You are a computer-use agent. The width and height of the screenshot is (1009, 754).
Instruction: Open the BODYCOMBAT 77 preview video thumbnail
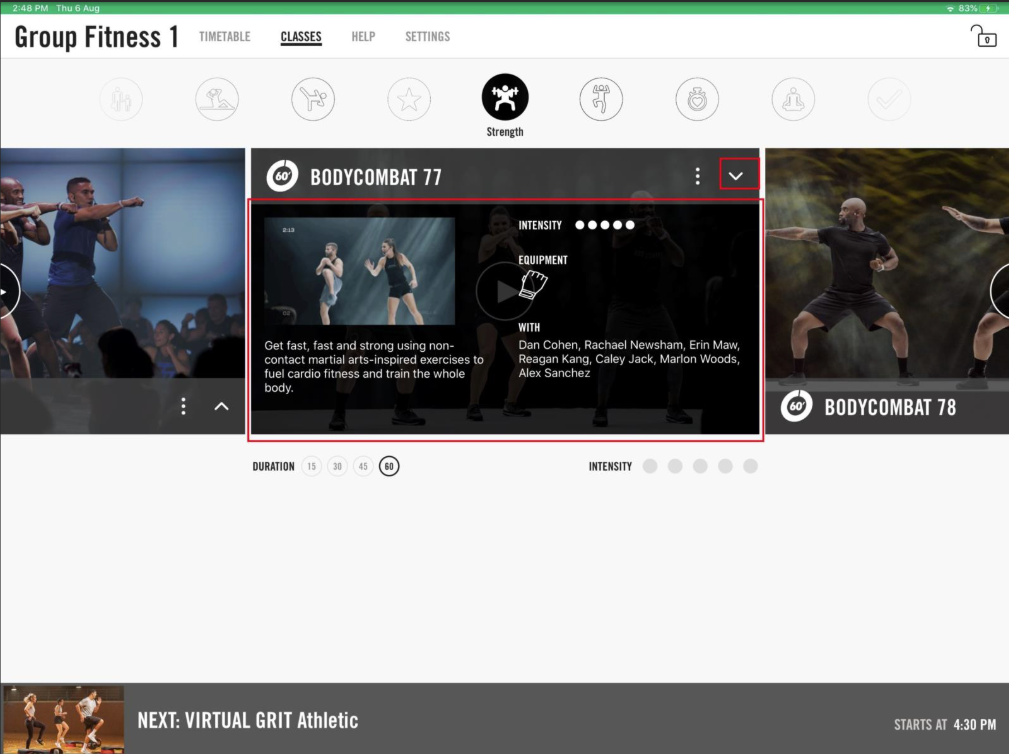[360, 271]
